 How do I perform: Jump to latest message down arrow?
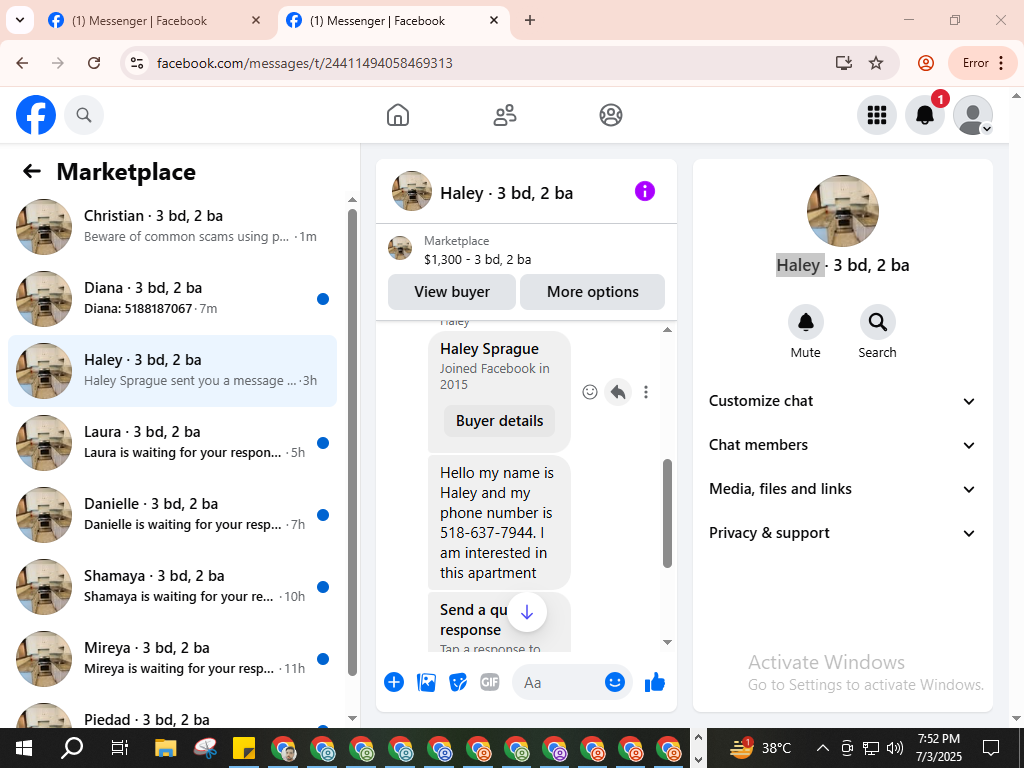527,612
